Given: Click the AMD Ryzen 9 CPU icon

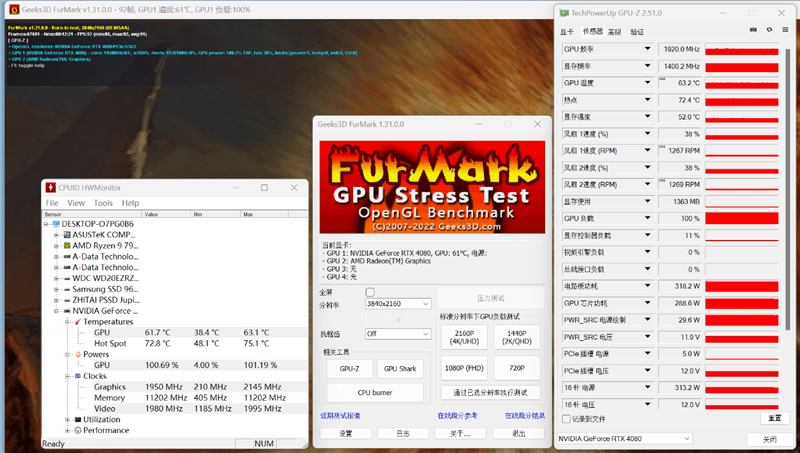Looking at the screenshot, I should click(x=66, y=245).
